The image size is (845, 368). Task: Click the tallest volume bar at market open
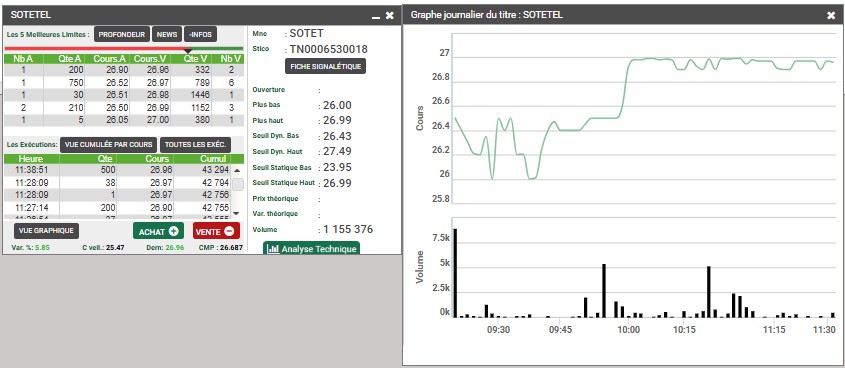tap(455, 273)
